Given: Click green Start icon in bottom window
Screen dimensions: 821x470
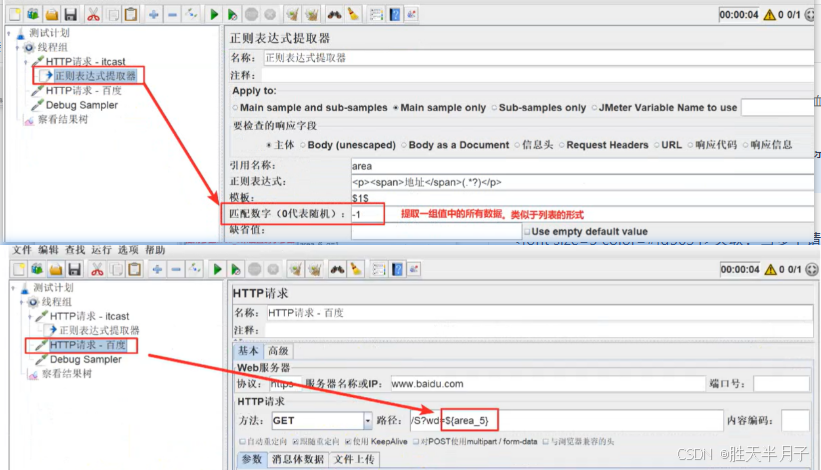Looking at the screenshot, I should (217, 270).
